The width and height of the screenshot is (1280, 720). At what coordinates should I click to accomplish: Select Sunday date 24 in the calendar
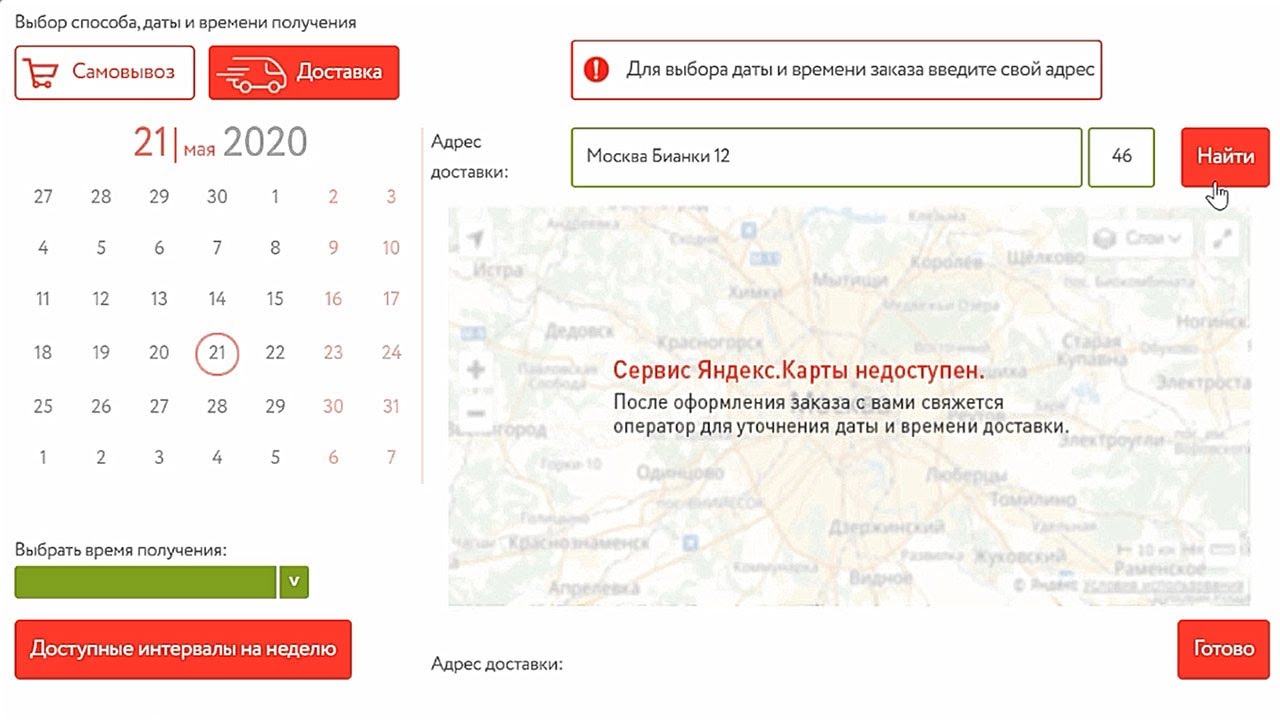pos(391,352)
